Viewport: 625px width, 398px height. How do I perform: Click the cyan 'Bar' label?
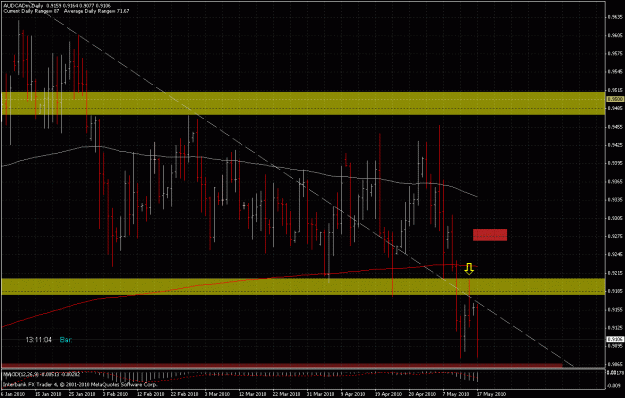point(66,340)
